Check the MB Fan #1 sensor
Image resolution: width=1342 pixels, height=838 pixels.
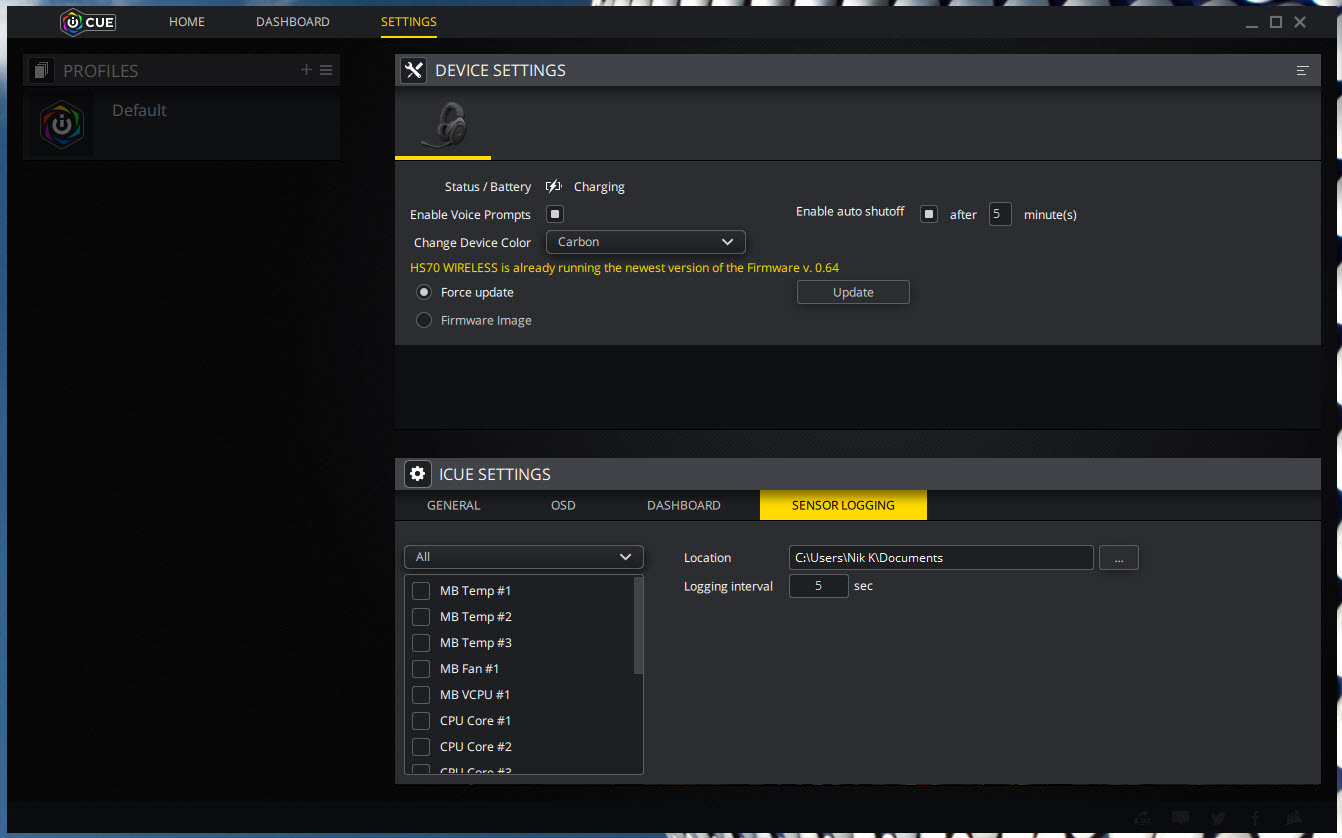pos(421,668)
